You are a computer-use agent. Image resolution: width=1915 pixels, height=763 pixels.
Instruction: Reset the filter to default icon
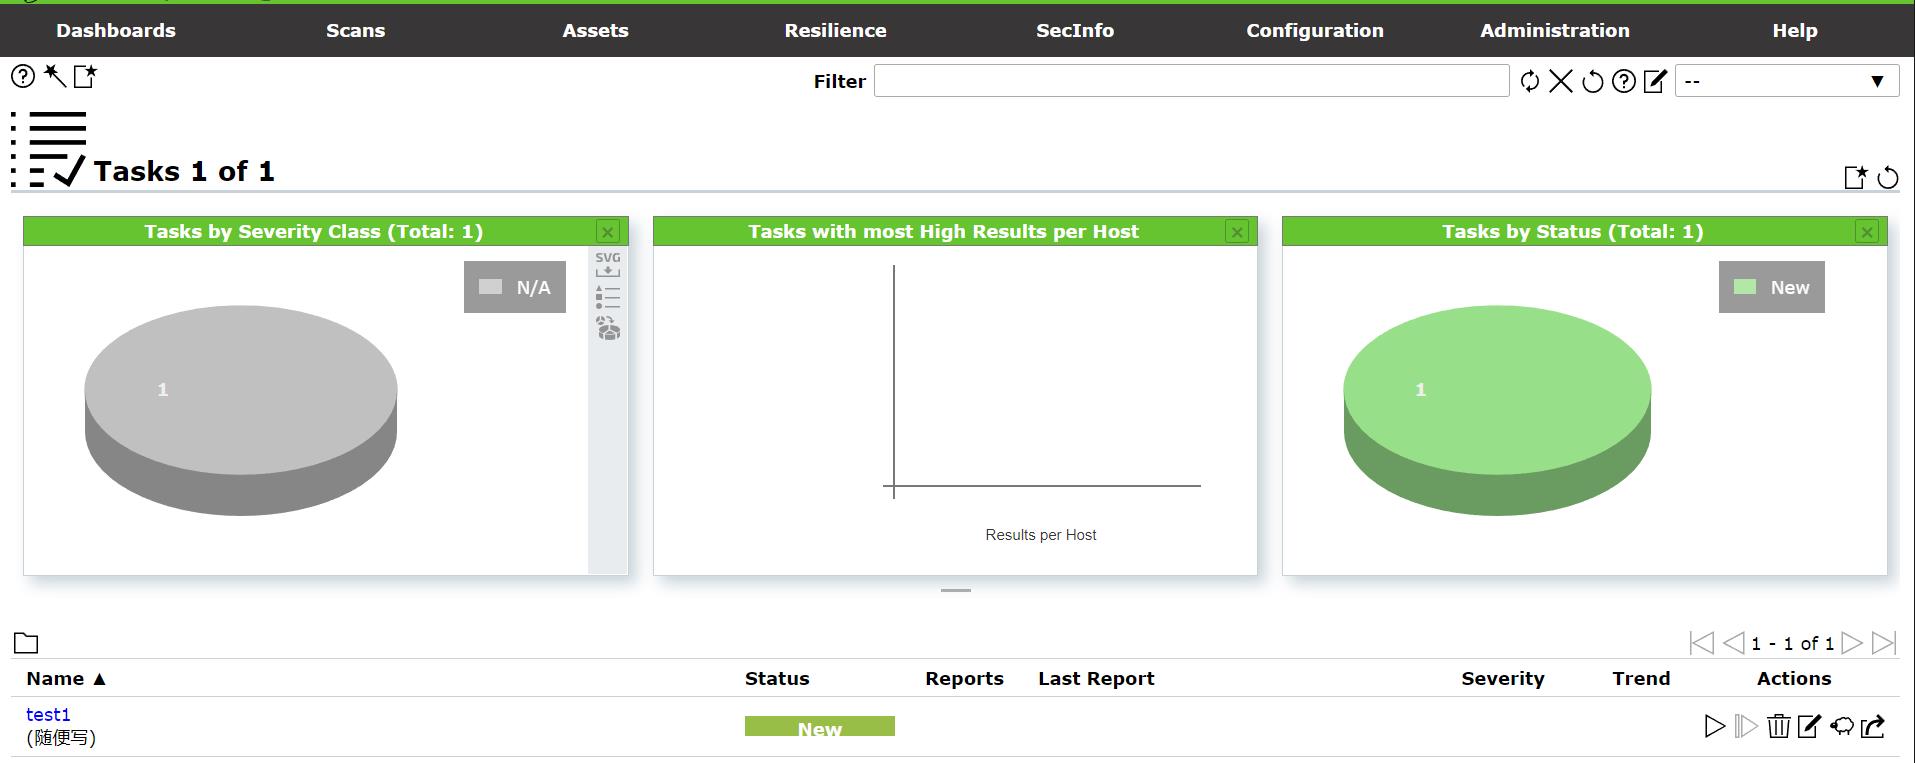[1593, 81]
